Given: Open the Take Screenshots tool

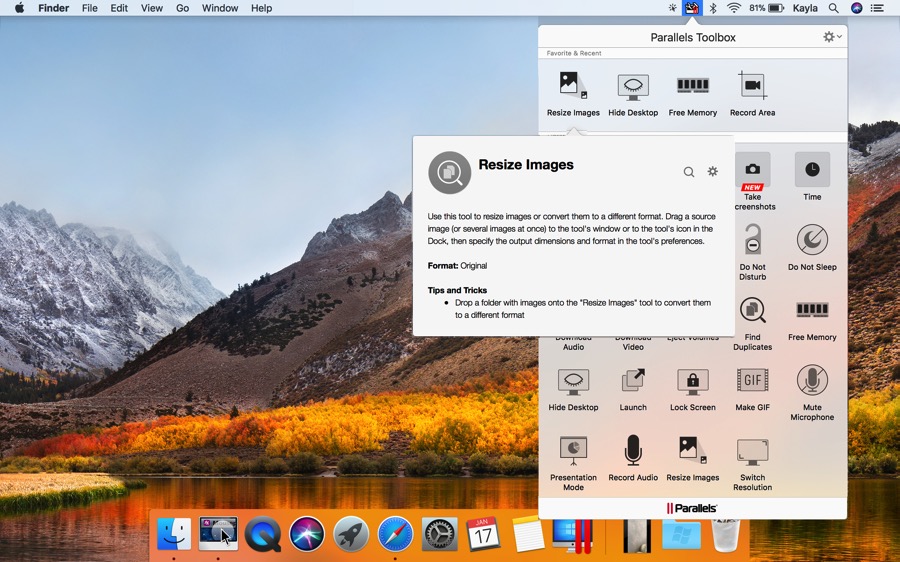Looking at the screenshot, I should point(752,183).
